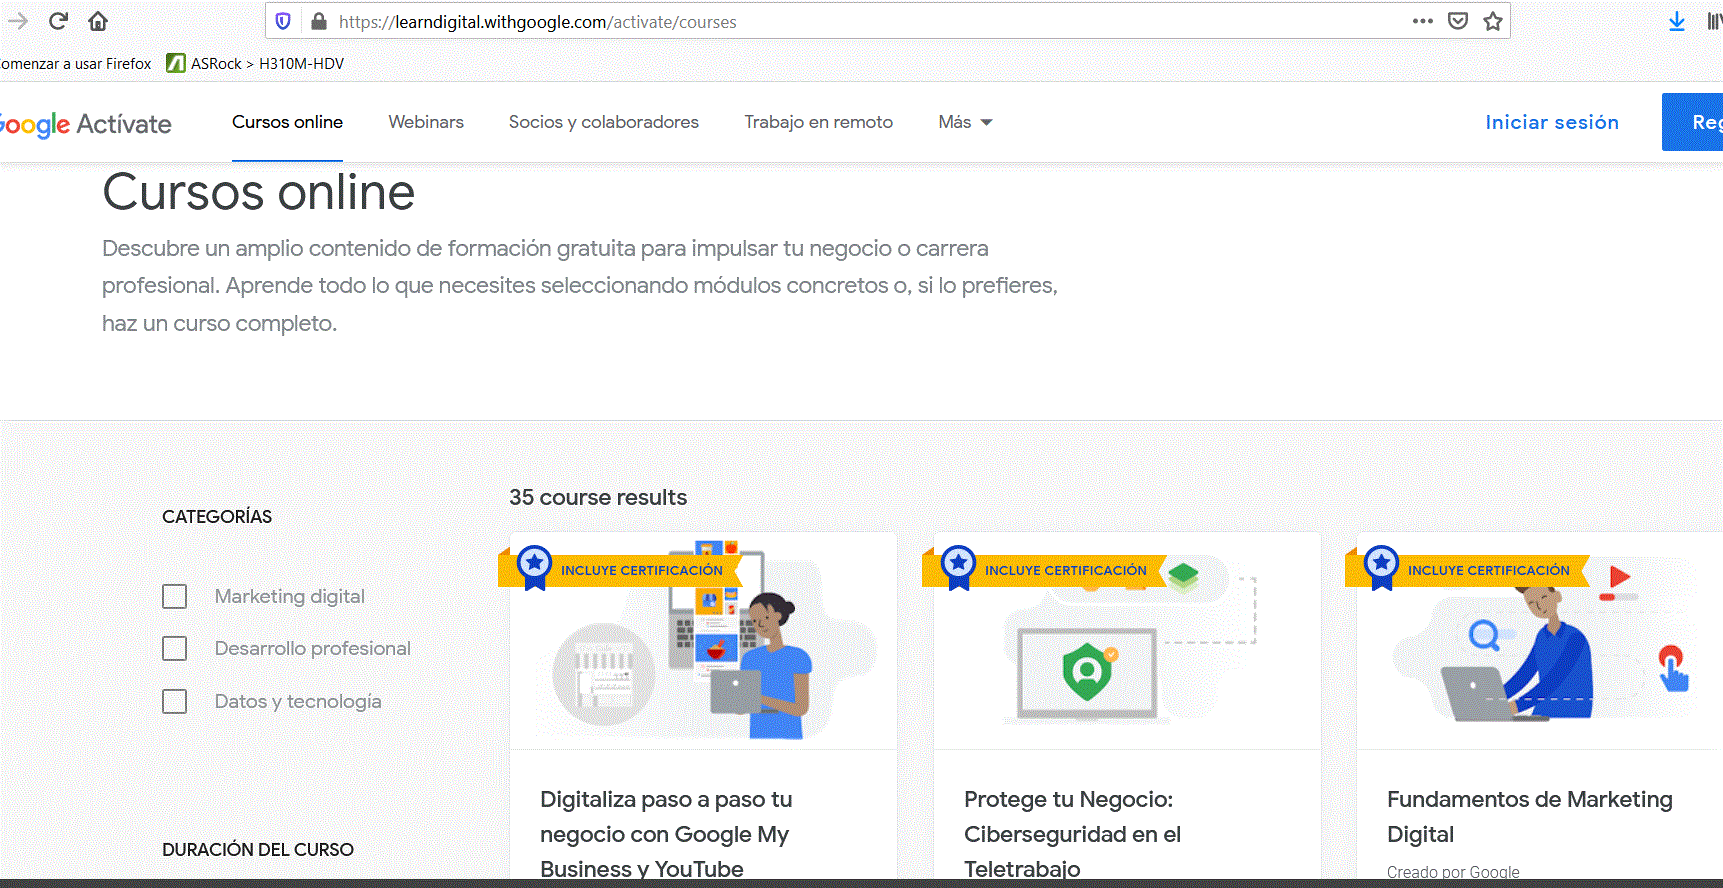Save page to Pocket icon
The width and height of the screenshot is (1723, 888).
point(1458,21)
